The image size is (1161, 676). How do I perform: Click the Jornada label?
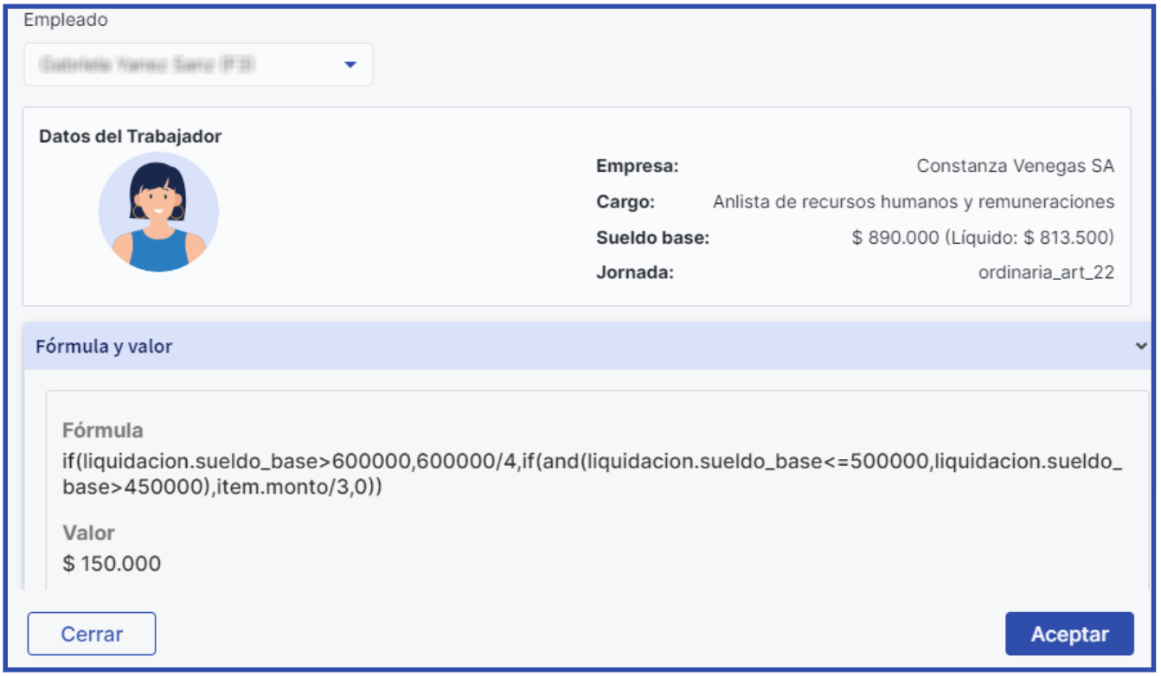pos(635,272)
